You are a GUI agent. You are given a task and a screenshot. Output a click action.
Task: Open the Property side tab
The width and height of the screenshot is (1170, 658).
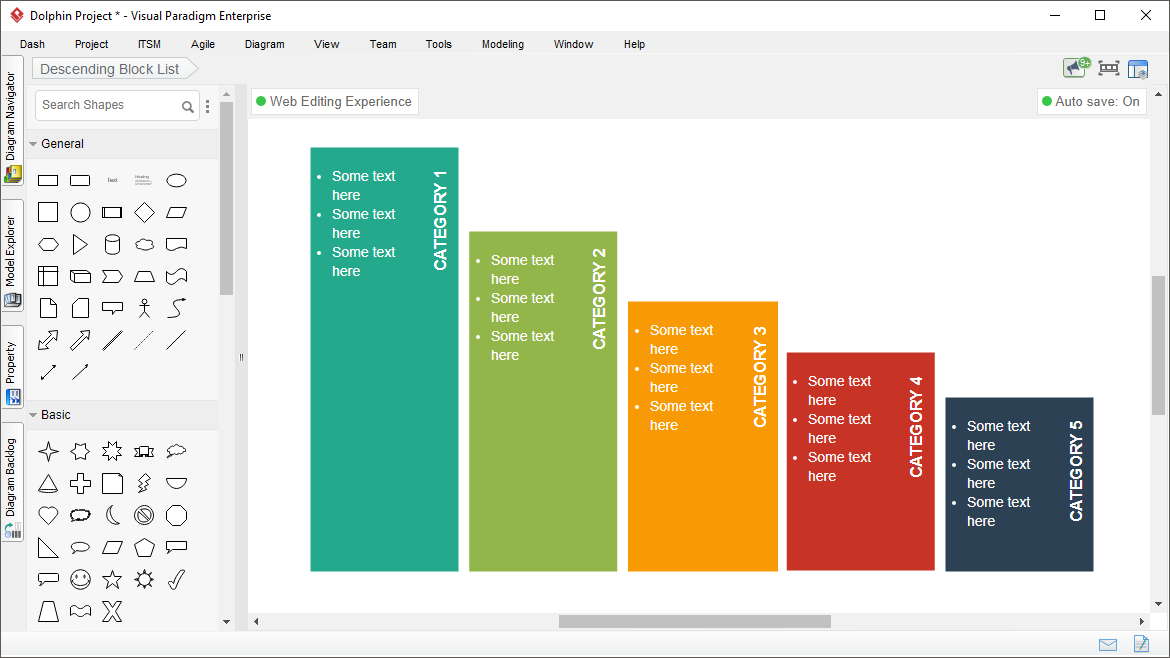pyautogui.click(x=12, y=367)
